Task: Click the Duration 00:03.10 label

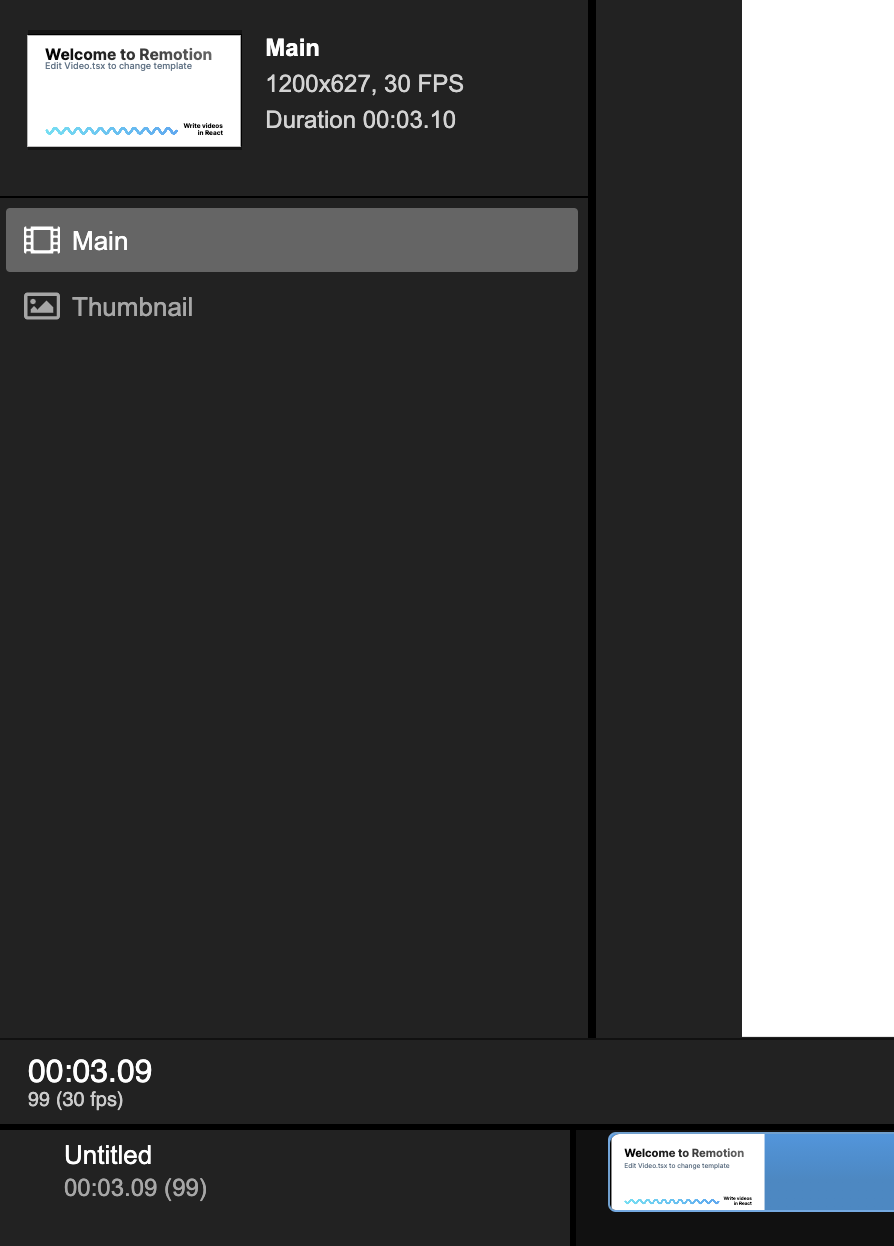Action: (361, 120)
